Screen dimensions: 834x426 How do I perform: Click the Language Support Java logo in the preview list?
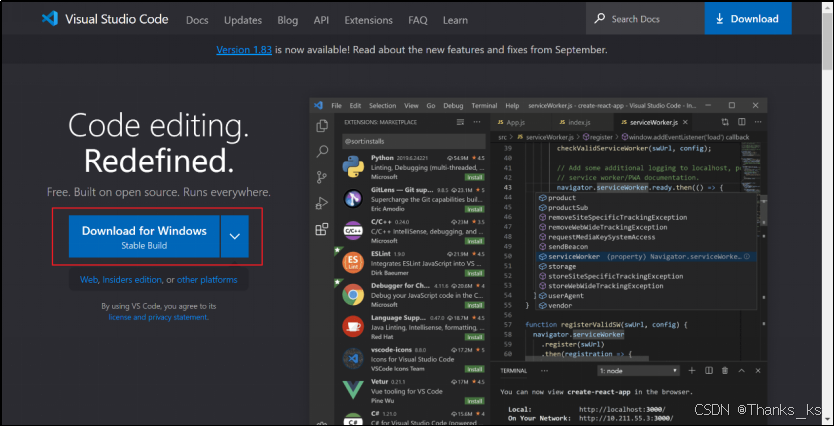pyautogui.click(x=353, y=325)
